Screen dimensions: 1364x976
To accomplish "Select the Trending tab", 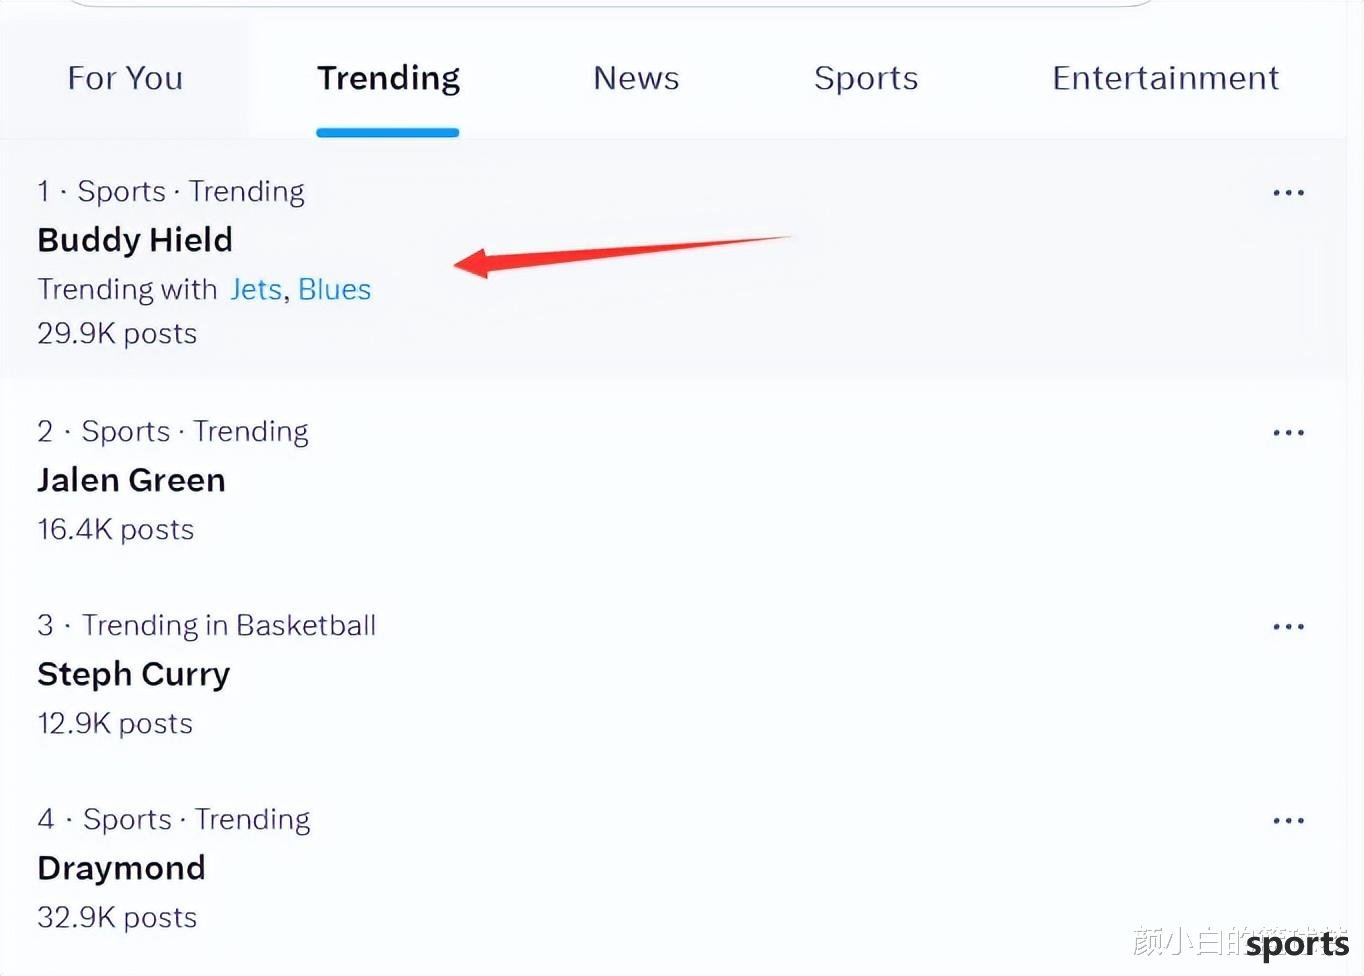I will tap(388, 78).
